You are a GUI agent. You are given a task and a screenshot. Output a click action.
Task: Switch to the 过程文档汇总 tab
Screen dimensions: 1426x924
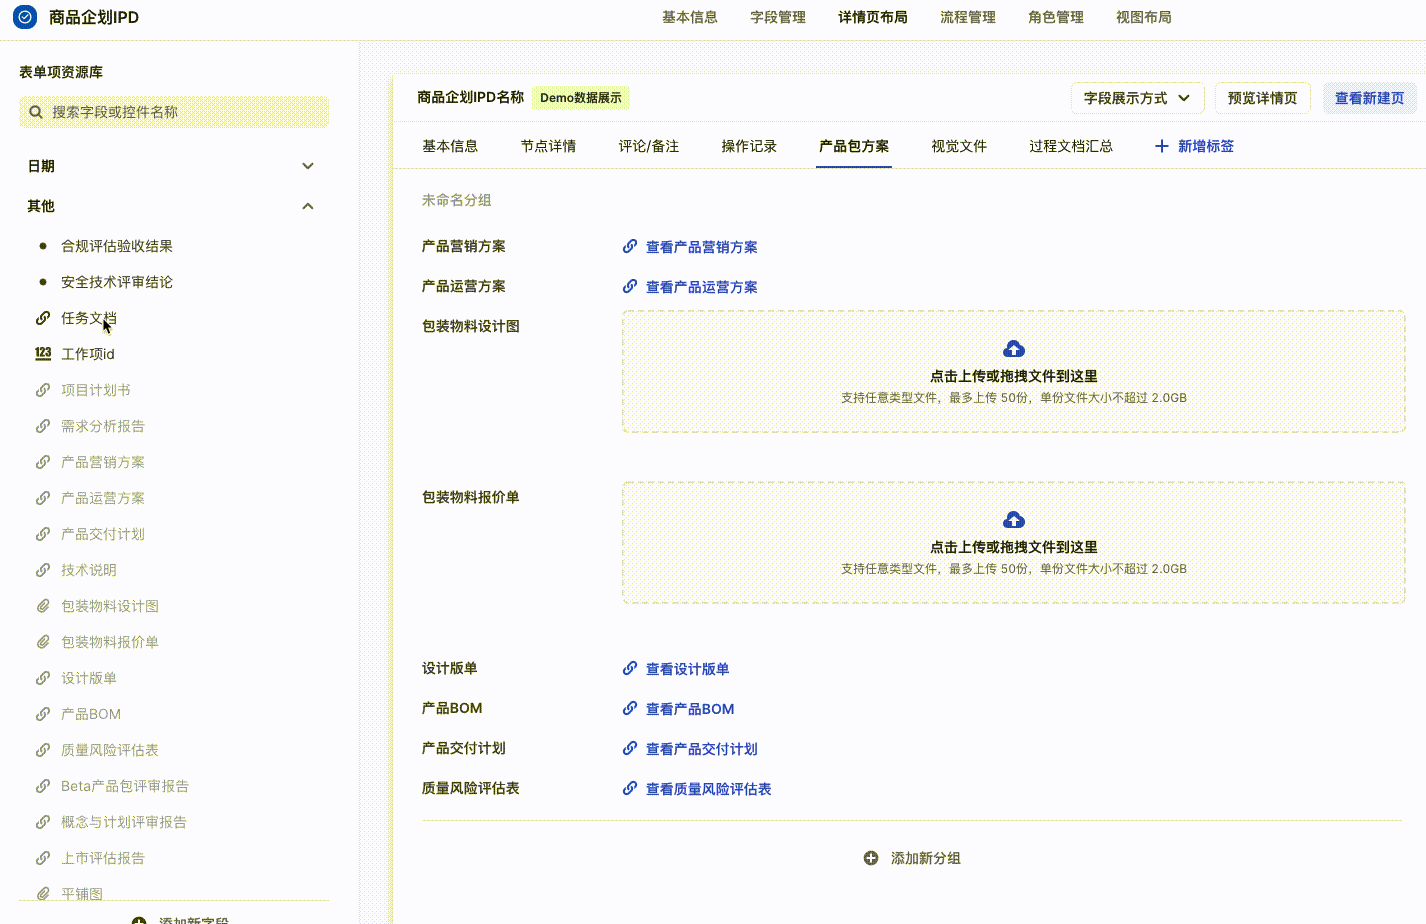(x=1070, y=146)
